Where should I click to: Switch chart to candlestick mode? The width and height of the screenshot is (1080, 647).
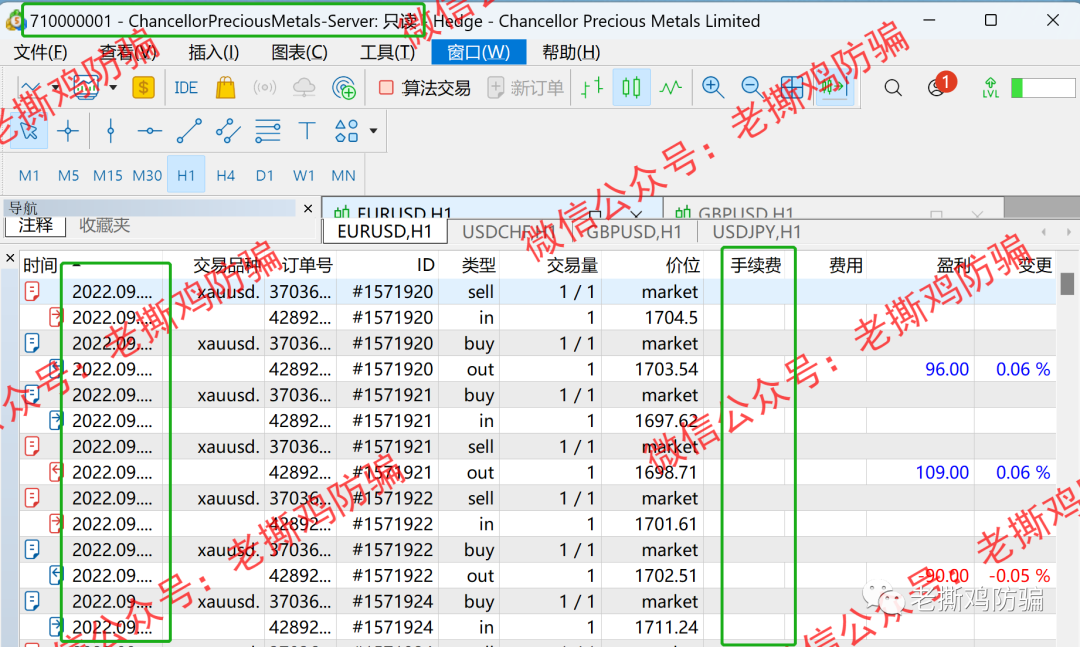(x=631, y=88)
